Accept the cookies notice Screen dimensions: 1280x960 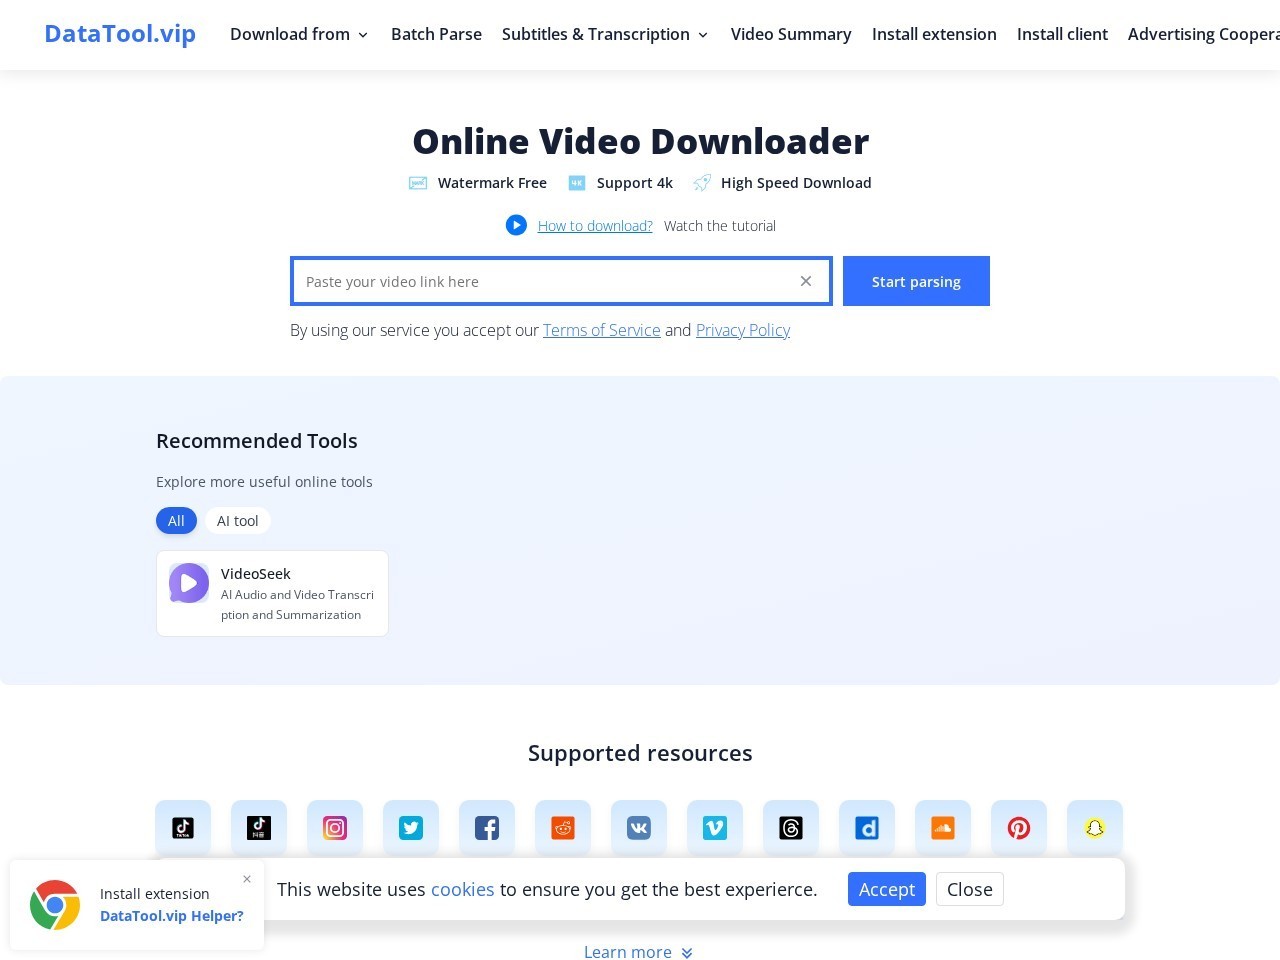(887, 889)
